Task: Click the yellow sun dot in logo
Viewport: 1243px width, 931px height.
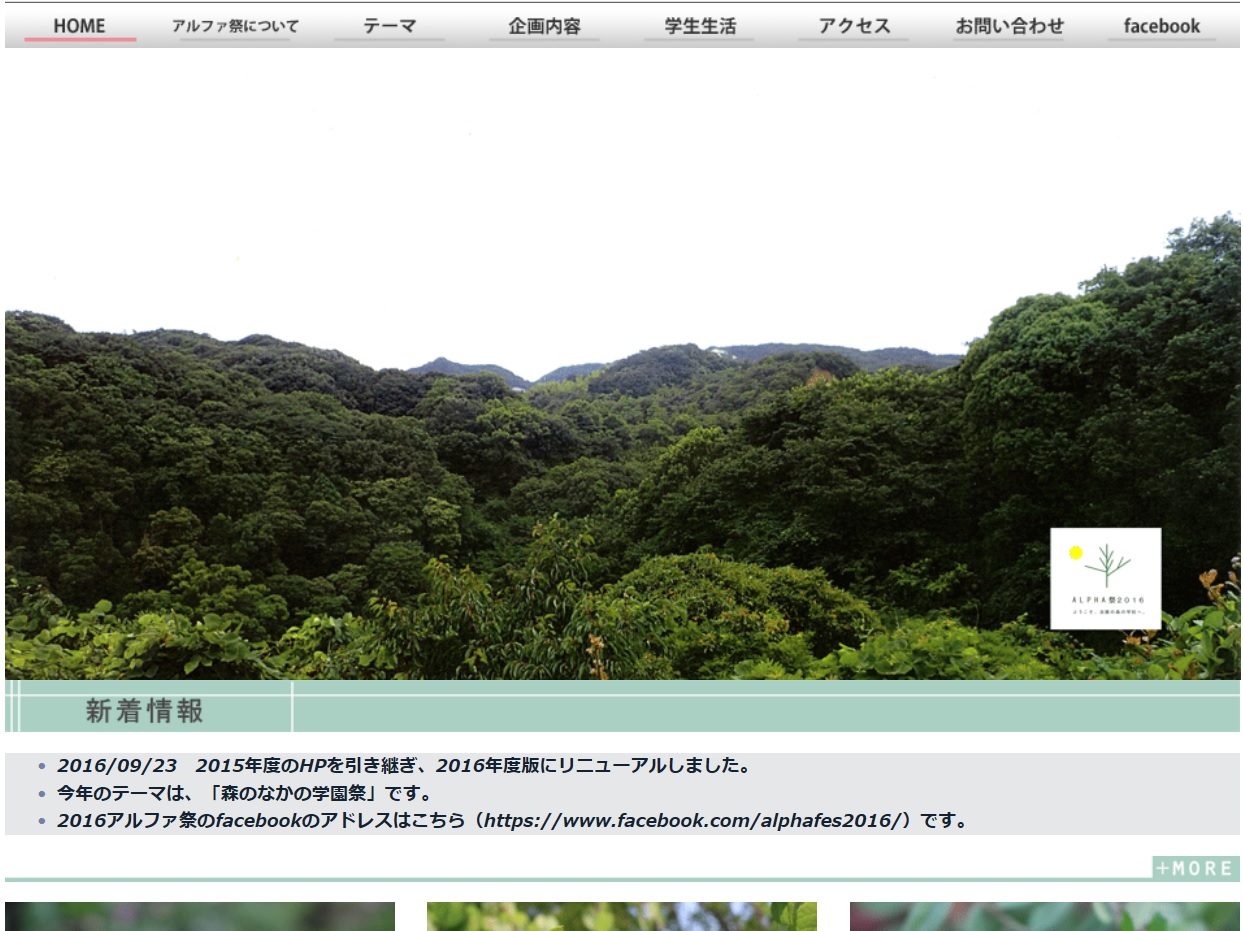Action: click(x=1076, y=553)
